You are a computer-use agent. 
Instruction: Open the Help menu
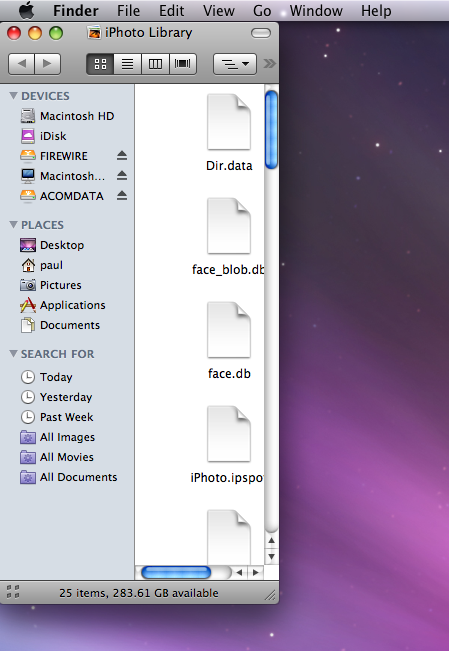click(376, 10)
